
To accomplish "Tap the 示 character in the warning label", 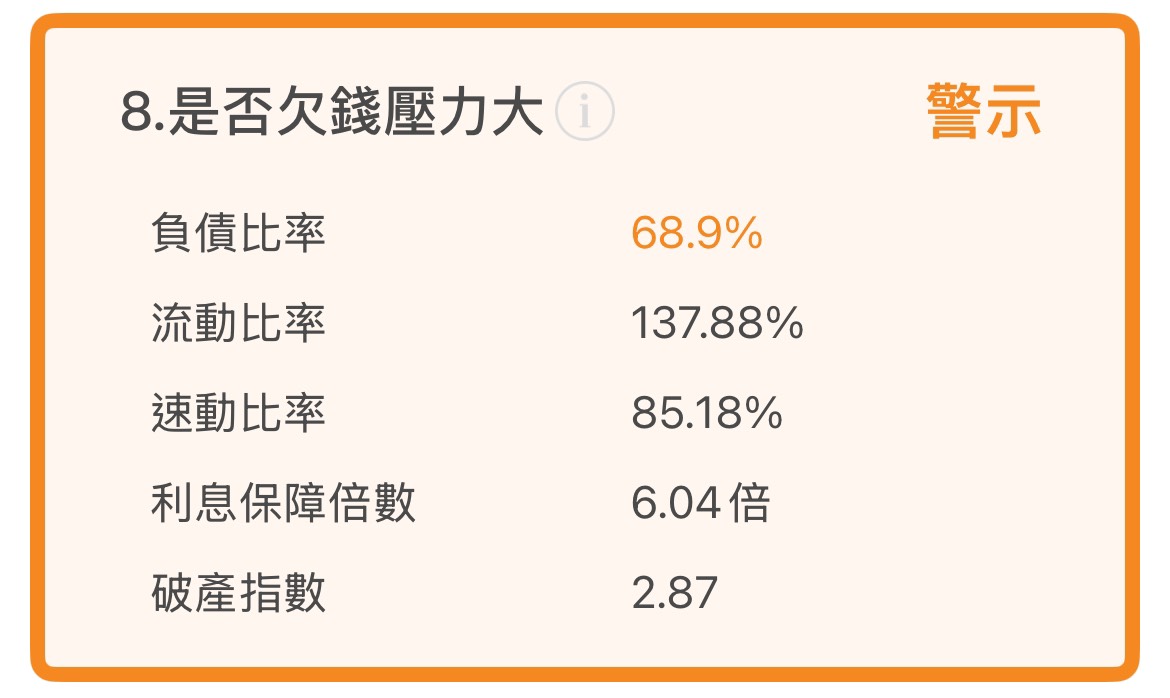I will tap(1014, 111).
